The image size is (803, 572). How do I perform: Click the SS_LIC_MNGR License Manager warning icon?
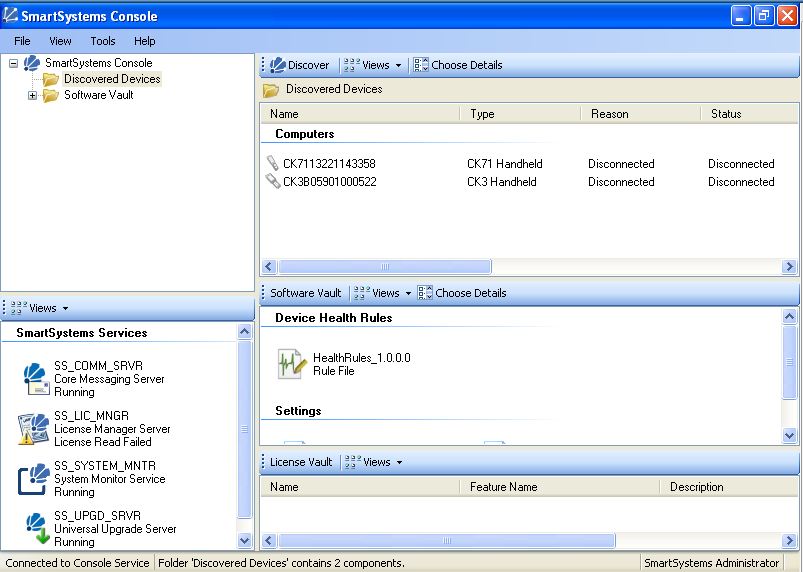tap(35, 429)
